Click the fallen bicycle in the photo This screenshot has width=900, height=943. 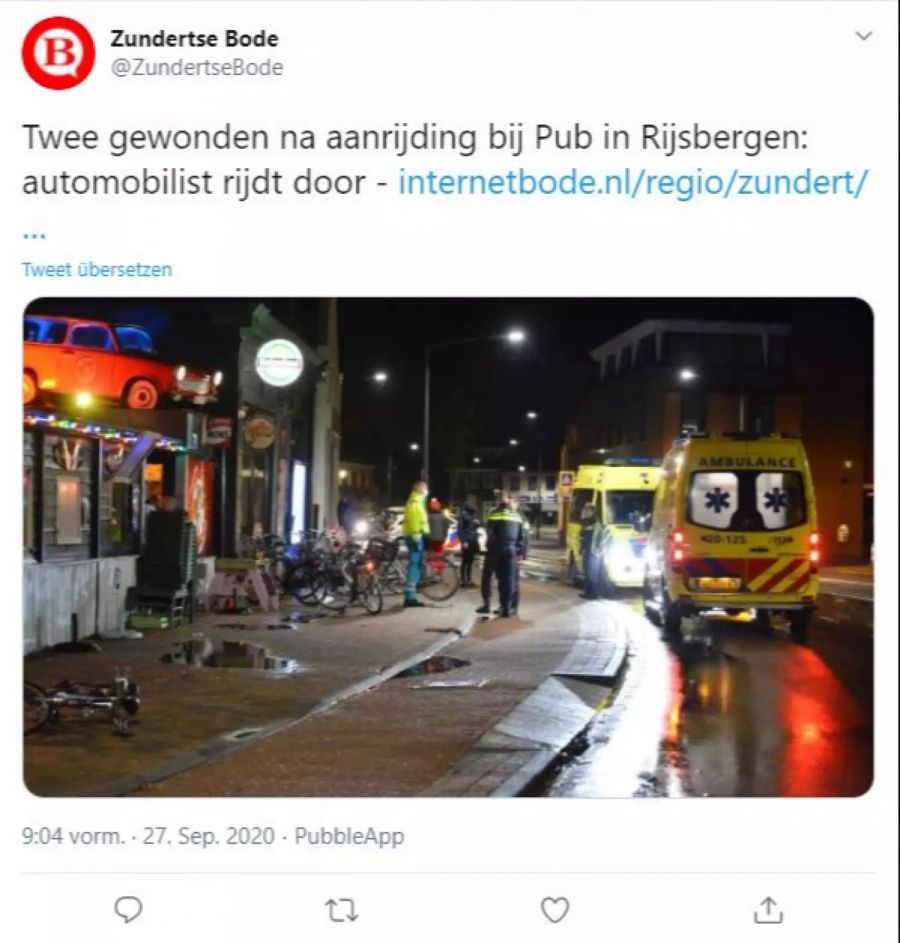pyautogui.click(x=82, y=705)
